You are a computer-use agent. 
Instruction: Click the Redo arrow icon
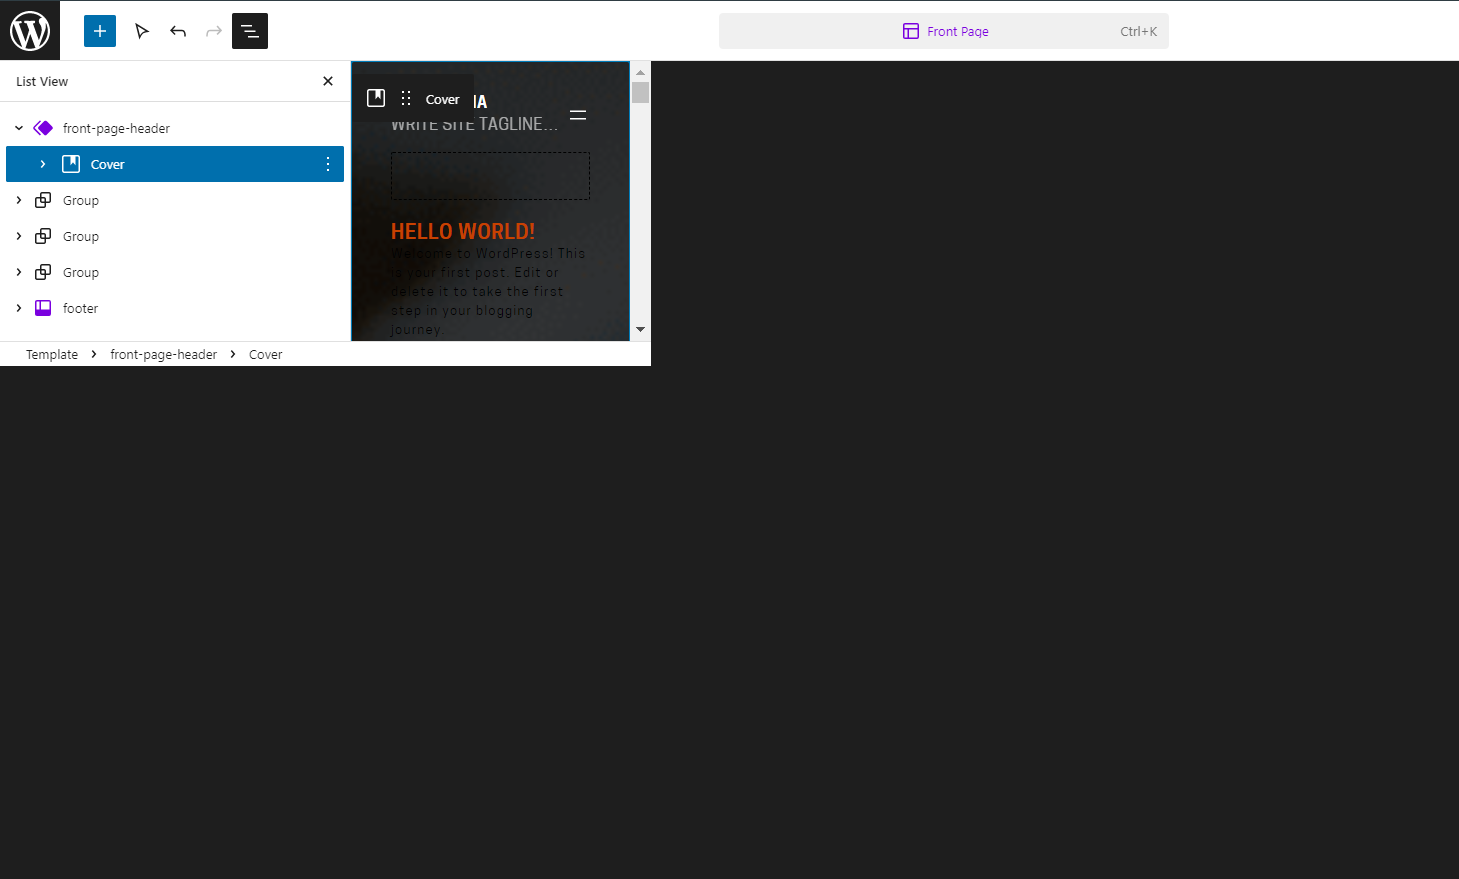point(214,31)
